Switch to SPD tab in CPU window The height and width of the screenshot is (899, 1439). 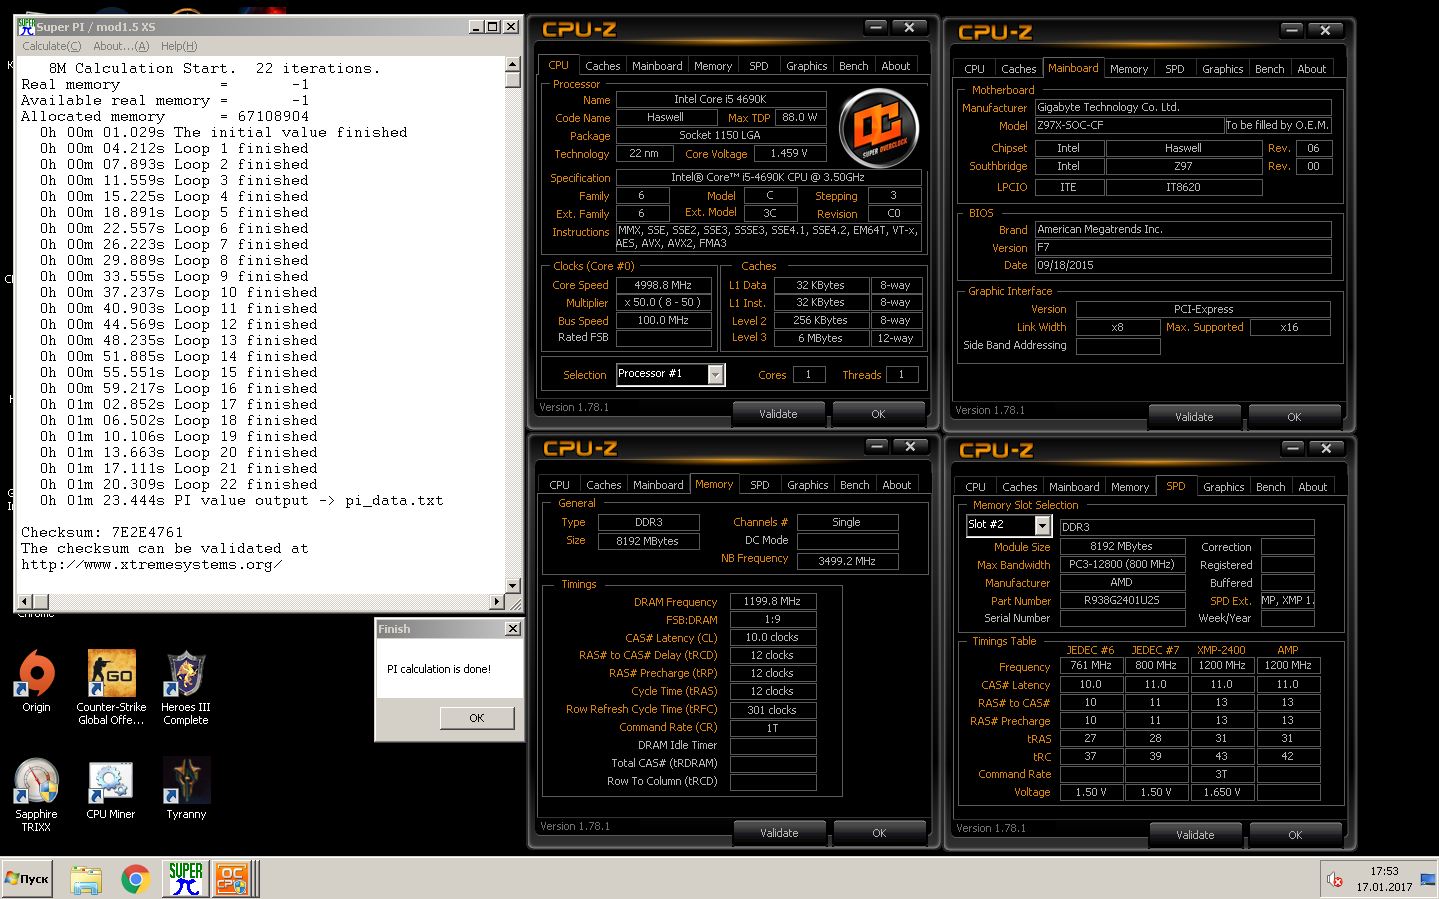tap(759, 66)
